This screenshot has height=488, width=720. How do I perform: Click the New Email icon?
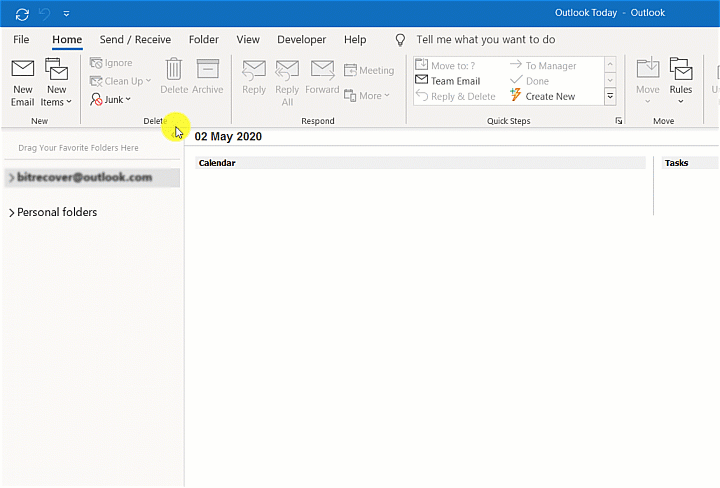(22, 69)
